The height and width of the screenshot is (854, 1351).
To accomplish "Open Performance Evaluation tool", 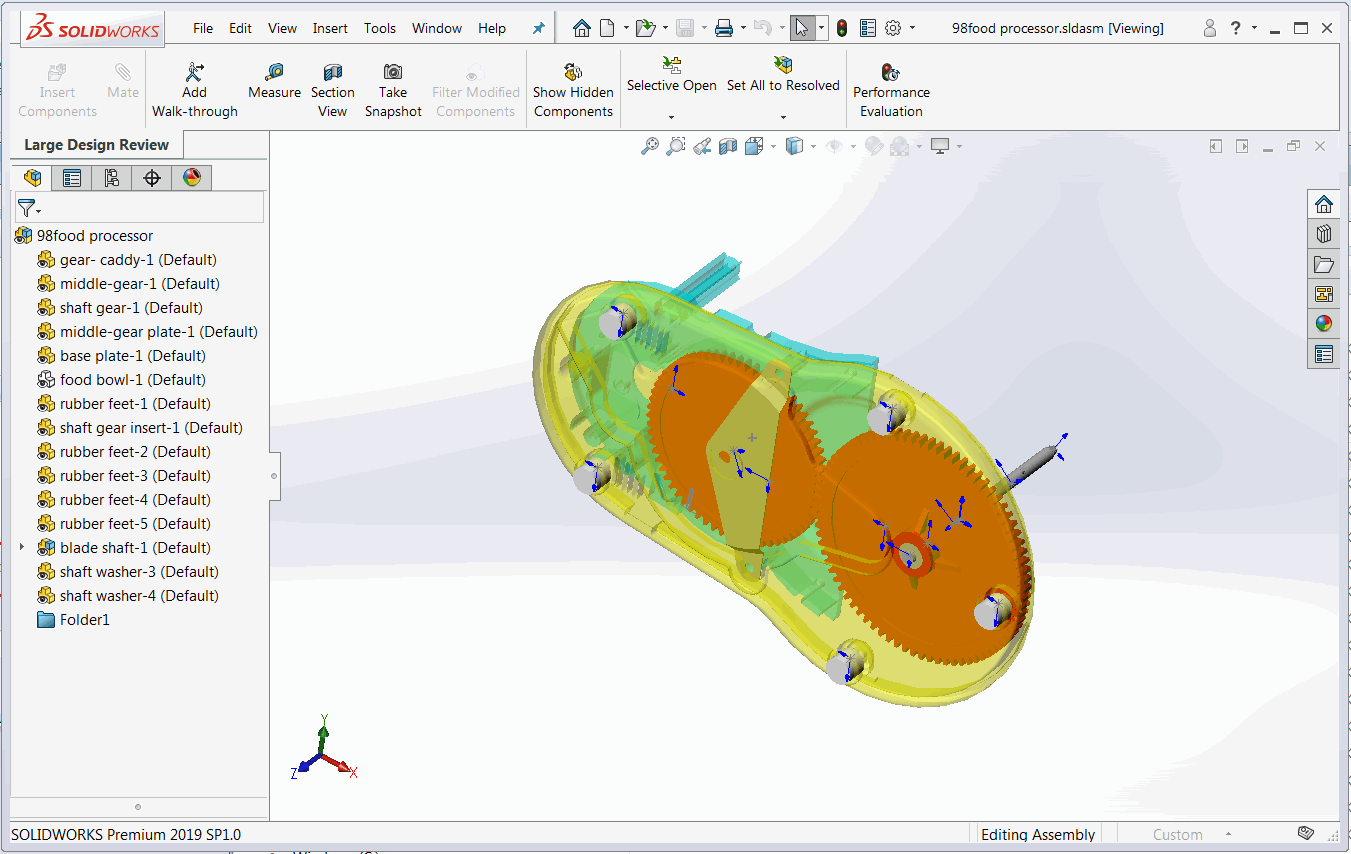I will [x=891, y=72].
